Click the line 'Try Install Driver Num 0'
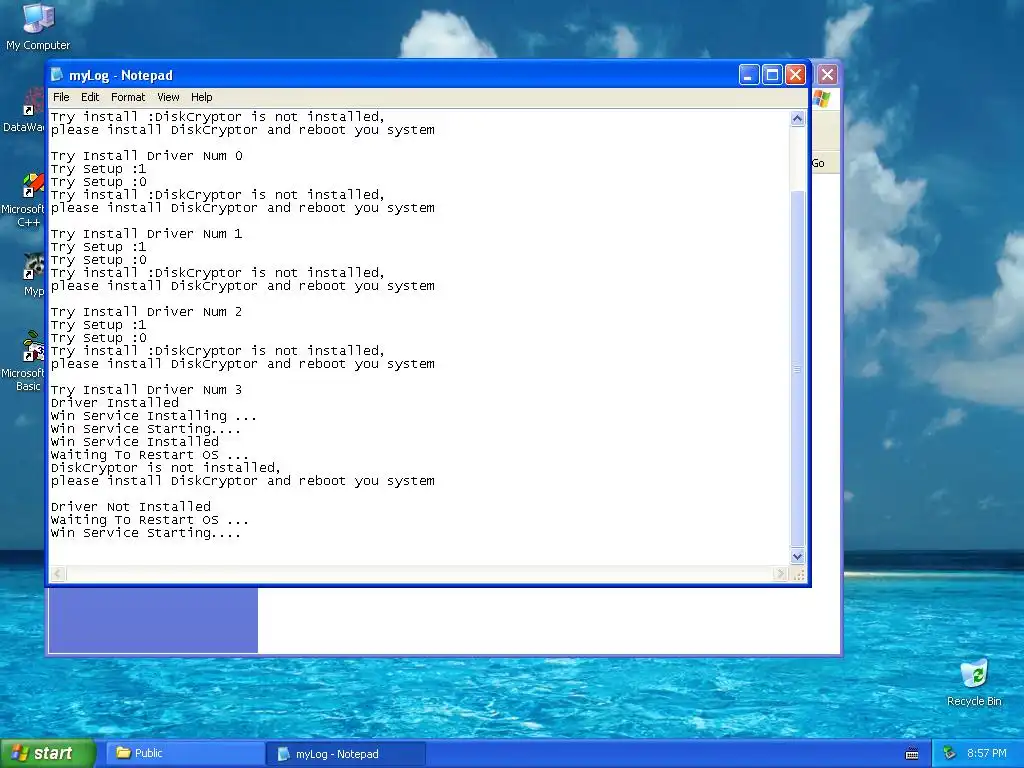Image resolution: width=1024 pixels, height=768 pixels. point(146,155)
